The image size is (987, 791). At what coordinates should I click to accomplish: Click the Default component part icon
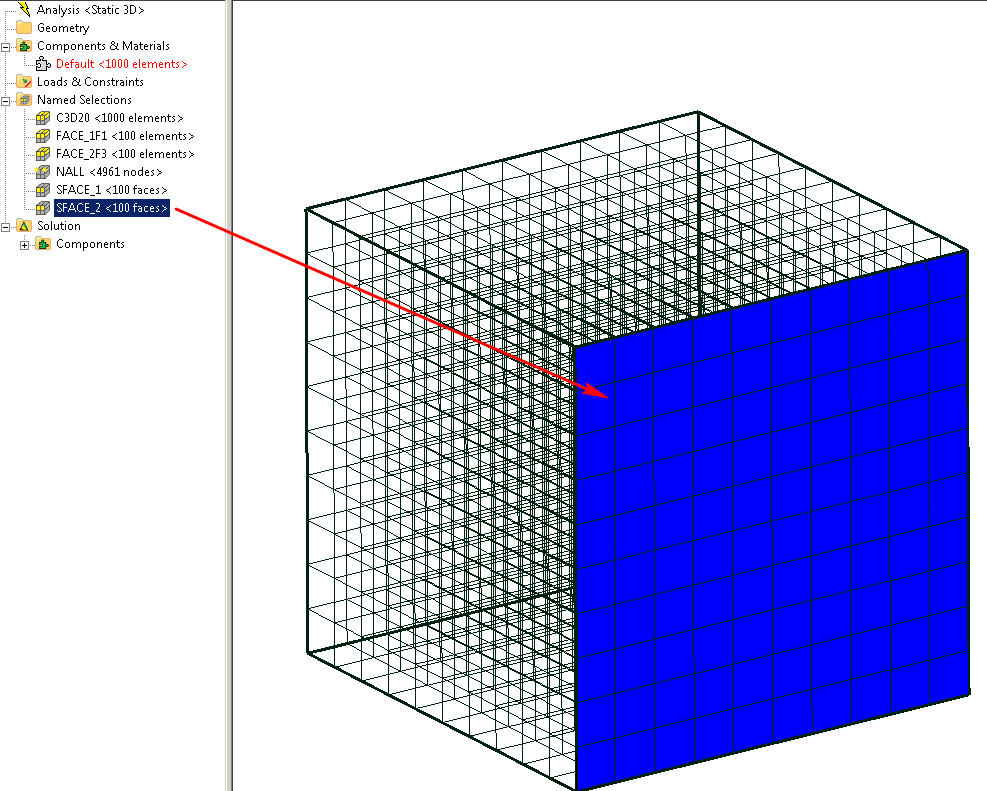click(43, 64)
